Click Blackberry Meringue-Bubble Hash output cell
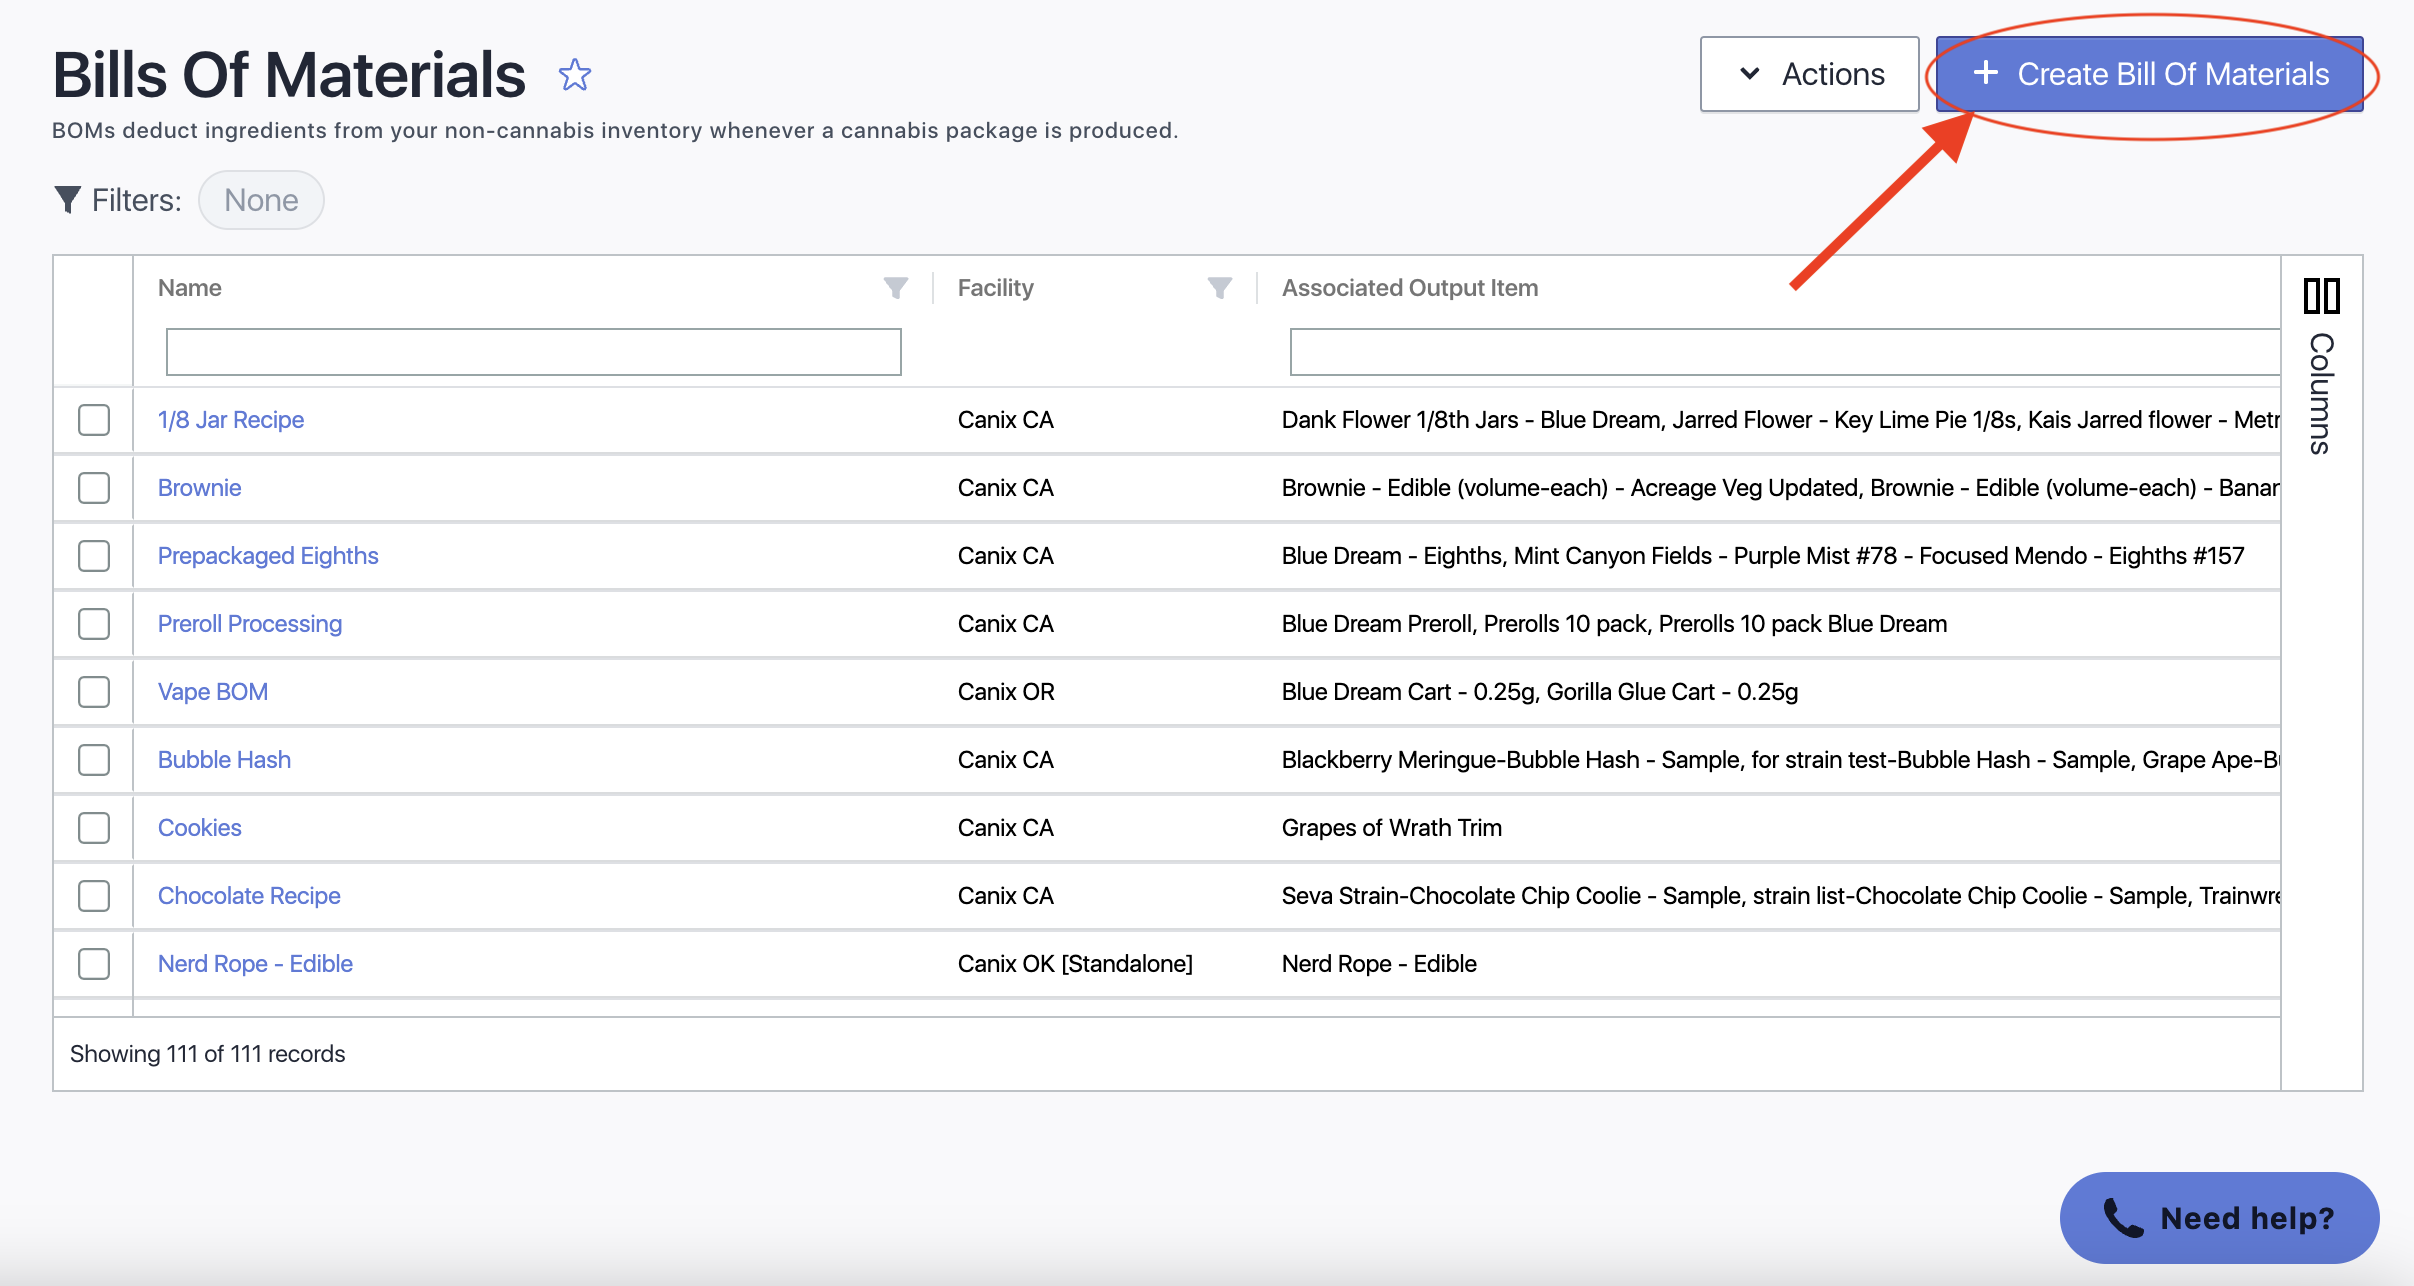 [1780, 760]
